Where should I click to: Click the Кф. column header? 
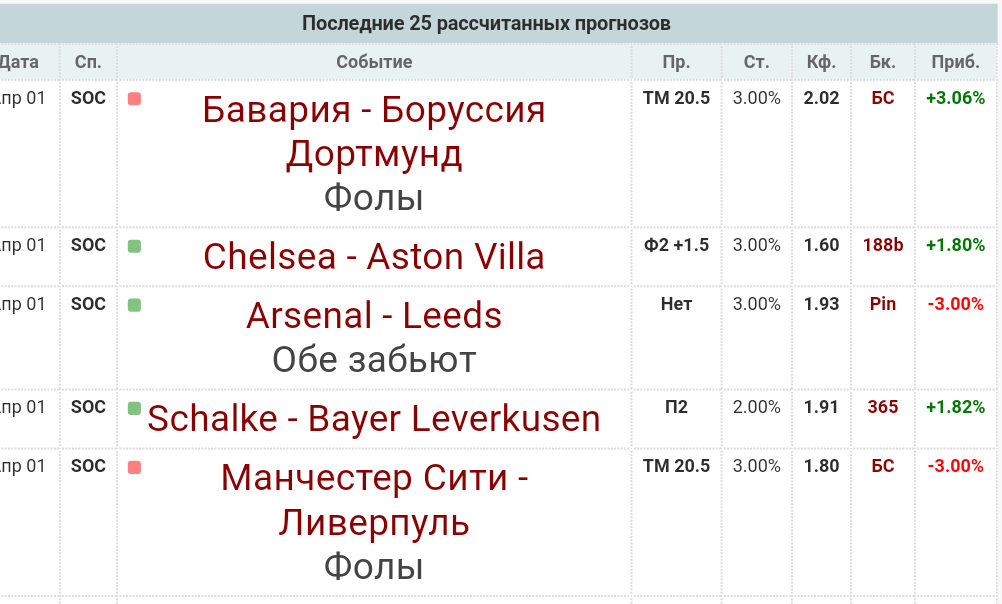click(821, 62)
